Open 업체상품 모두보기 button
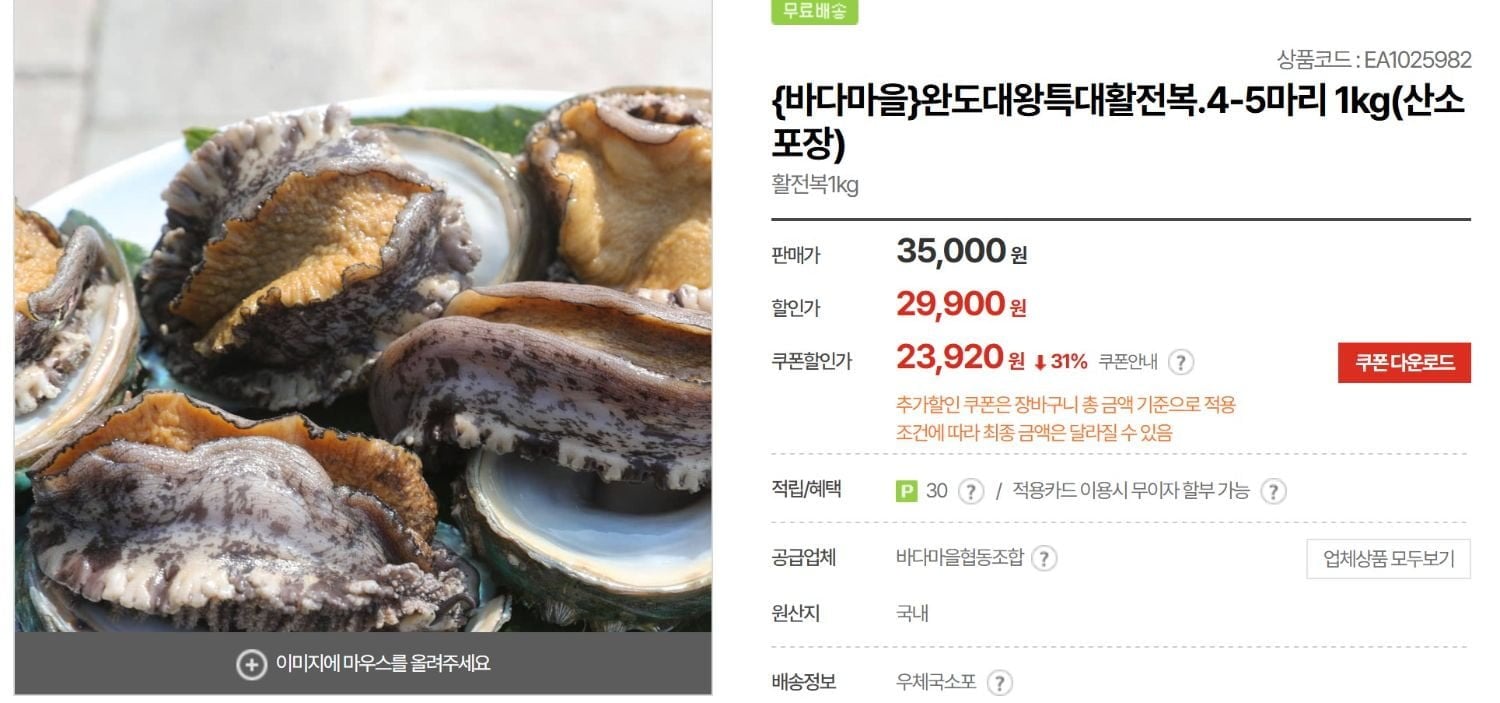This screenshot has height=703, width=1500. (x=1388, y=558)
